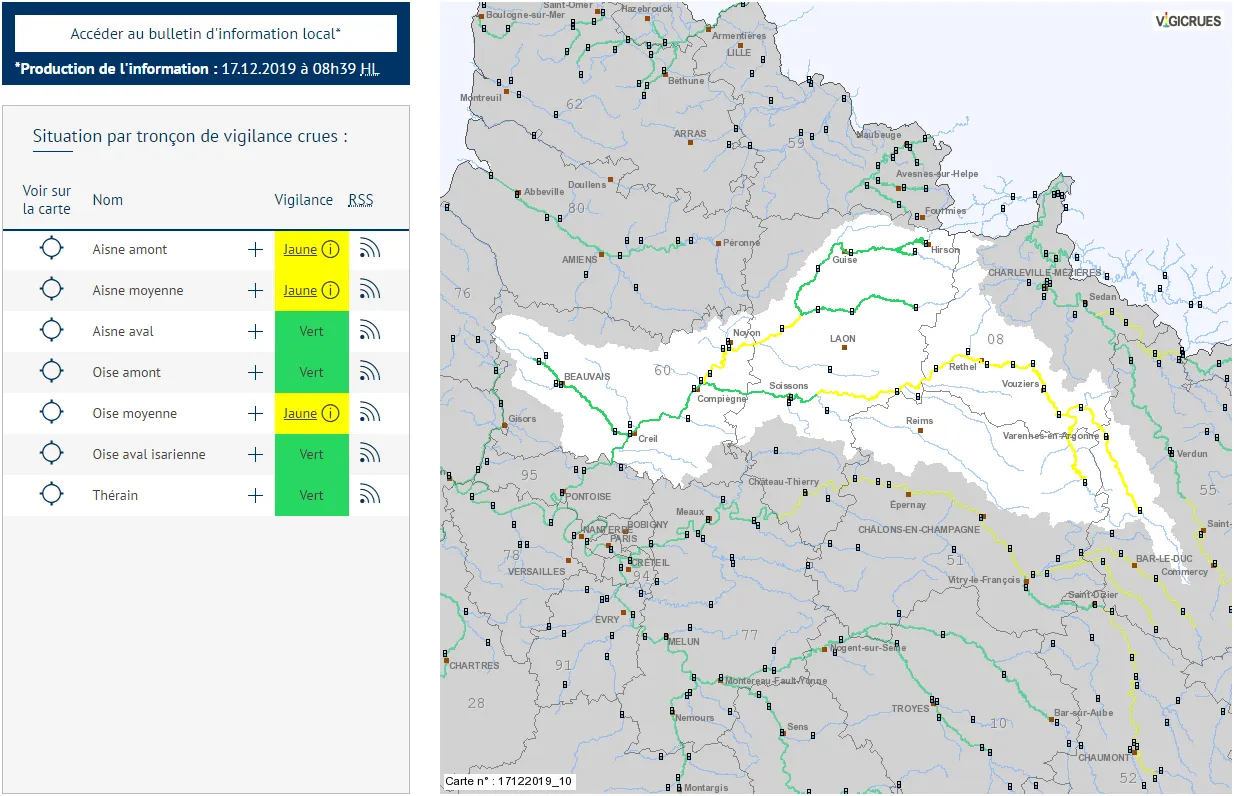The width and height of the screenshot is (1234, 796).
Task: Expand details for Aisne amont
Action: point(255,249)
